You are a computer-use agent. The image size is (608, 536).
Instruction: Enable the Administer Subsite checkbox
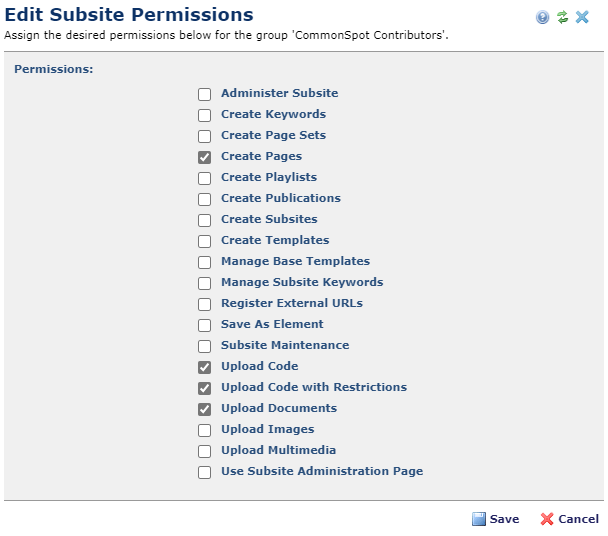tap(205, 94)
